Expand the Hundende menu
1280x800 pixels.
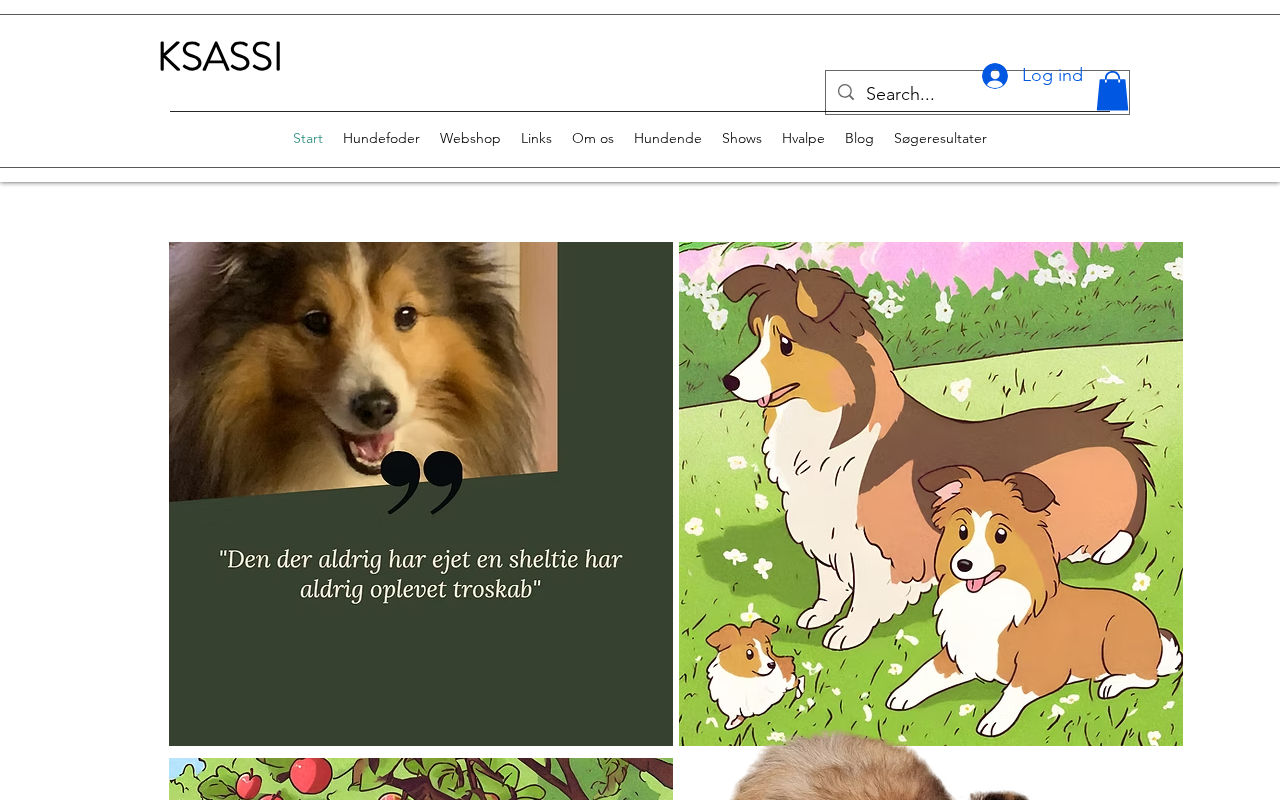pos(668,138)
